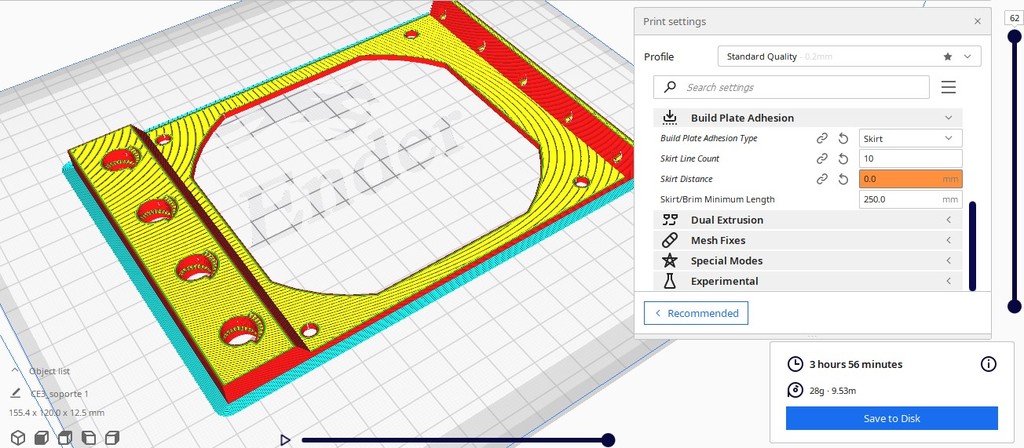Show print information details icon
The image size is (1024, 448).
point(989,364)
